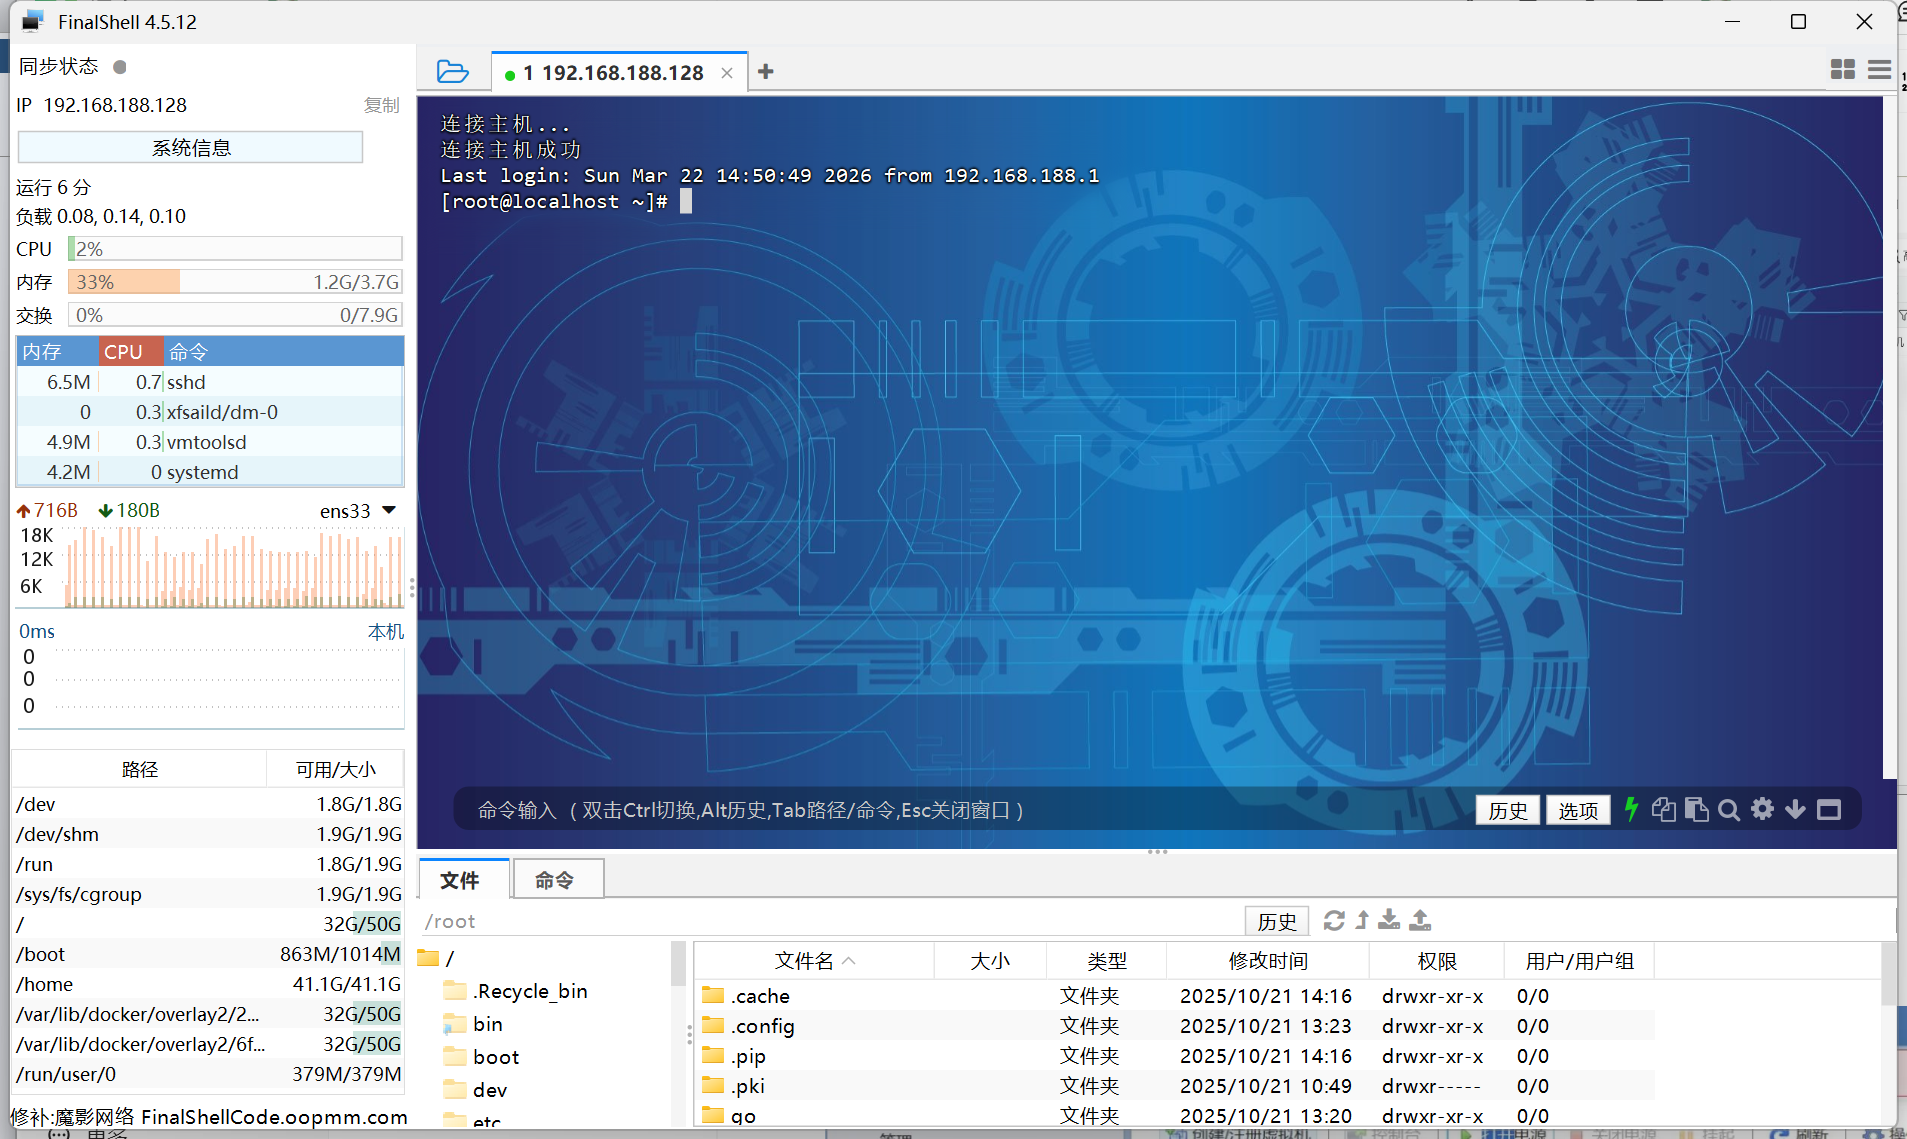
Task: Click the network traffic graph
Action: [234, 566]
